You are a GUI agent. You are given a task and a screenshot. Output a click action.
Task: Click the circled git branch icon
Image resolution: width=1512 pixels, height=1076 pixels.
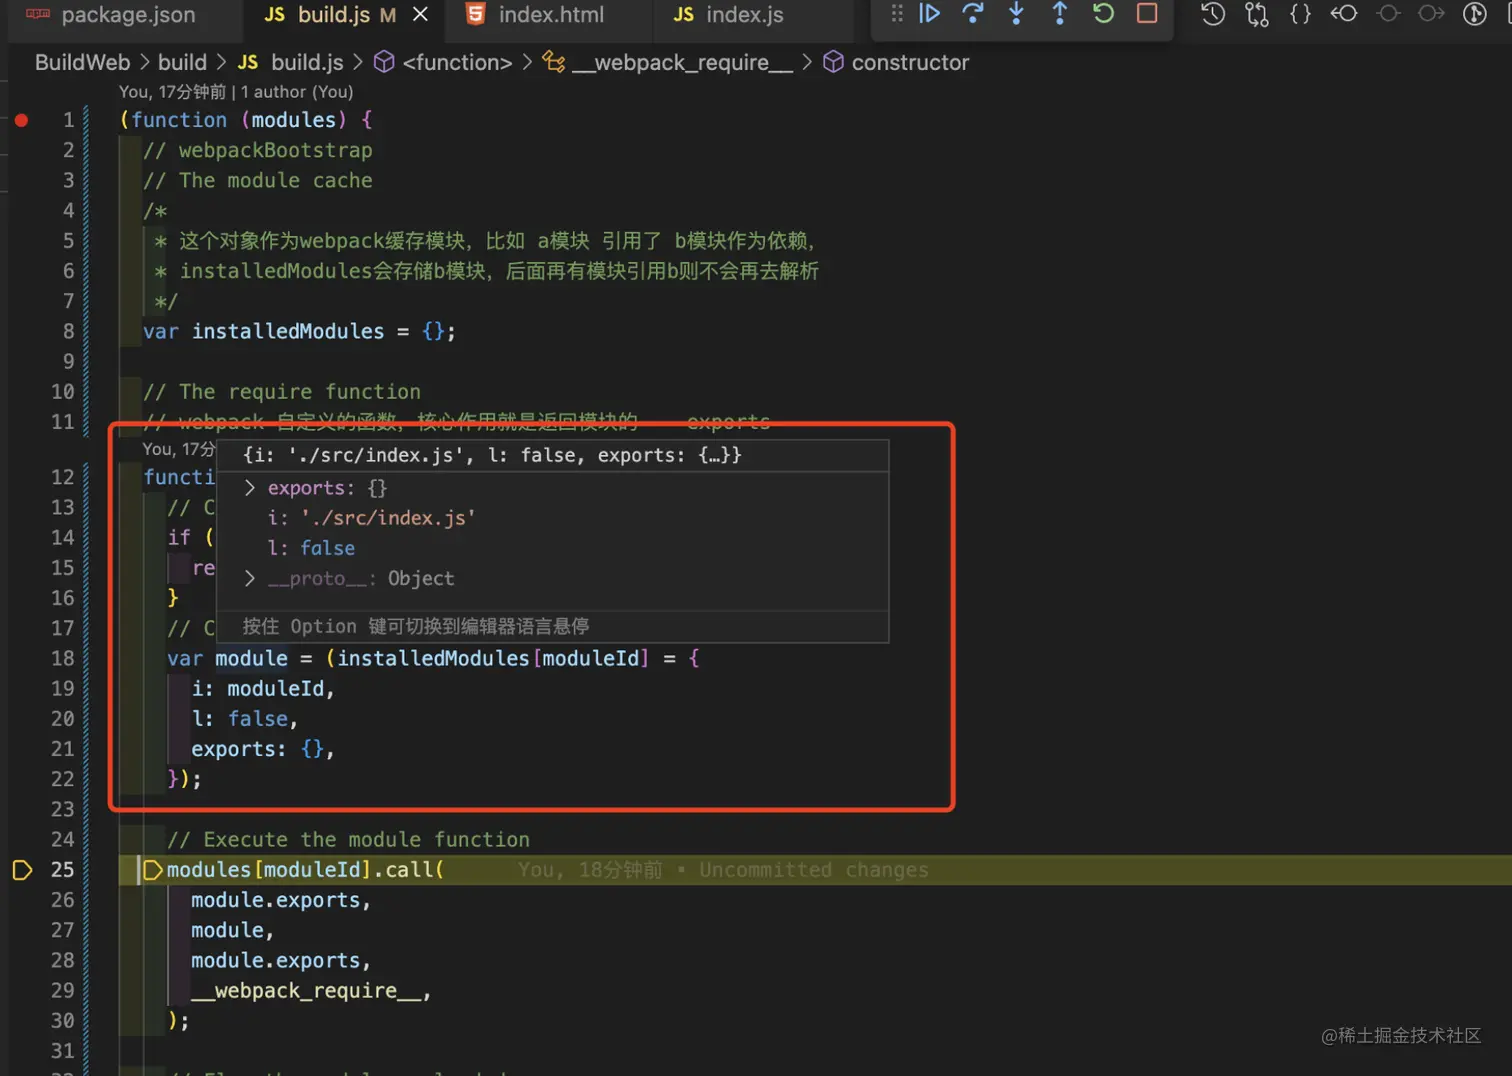click(1475, 14)
